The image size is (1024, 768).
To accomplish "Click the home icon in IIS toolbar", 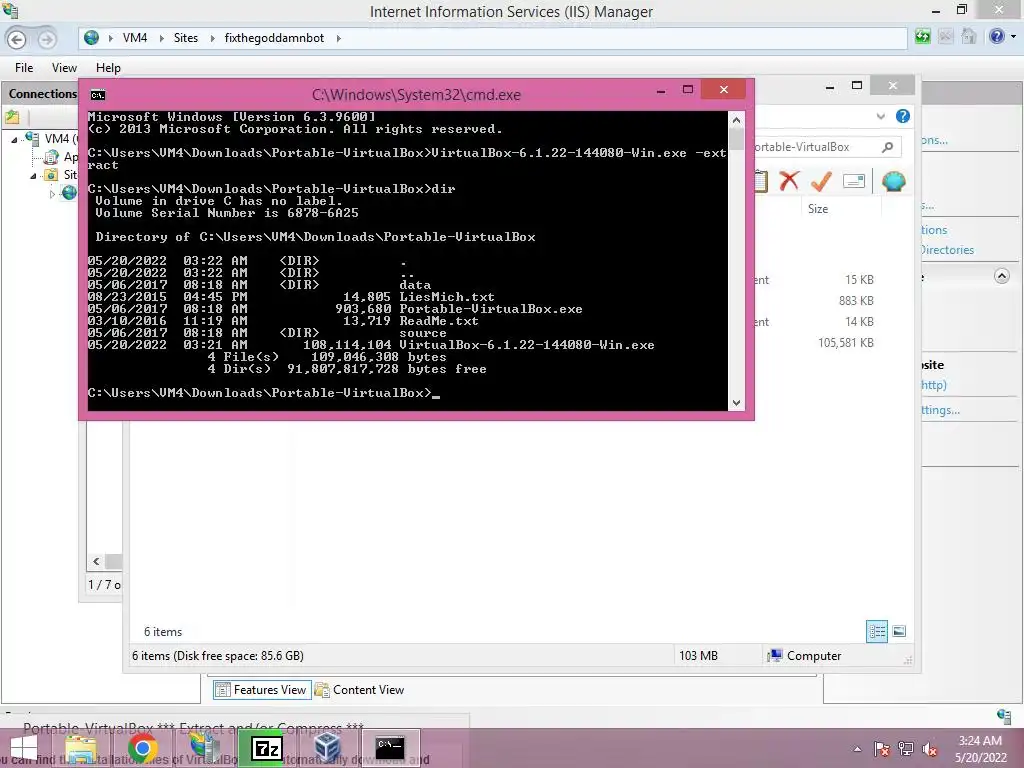I will tap(968, 37).
